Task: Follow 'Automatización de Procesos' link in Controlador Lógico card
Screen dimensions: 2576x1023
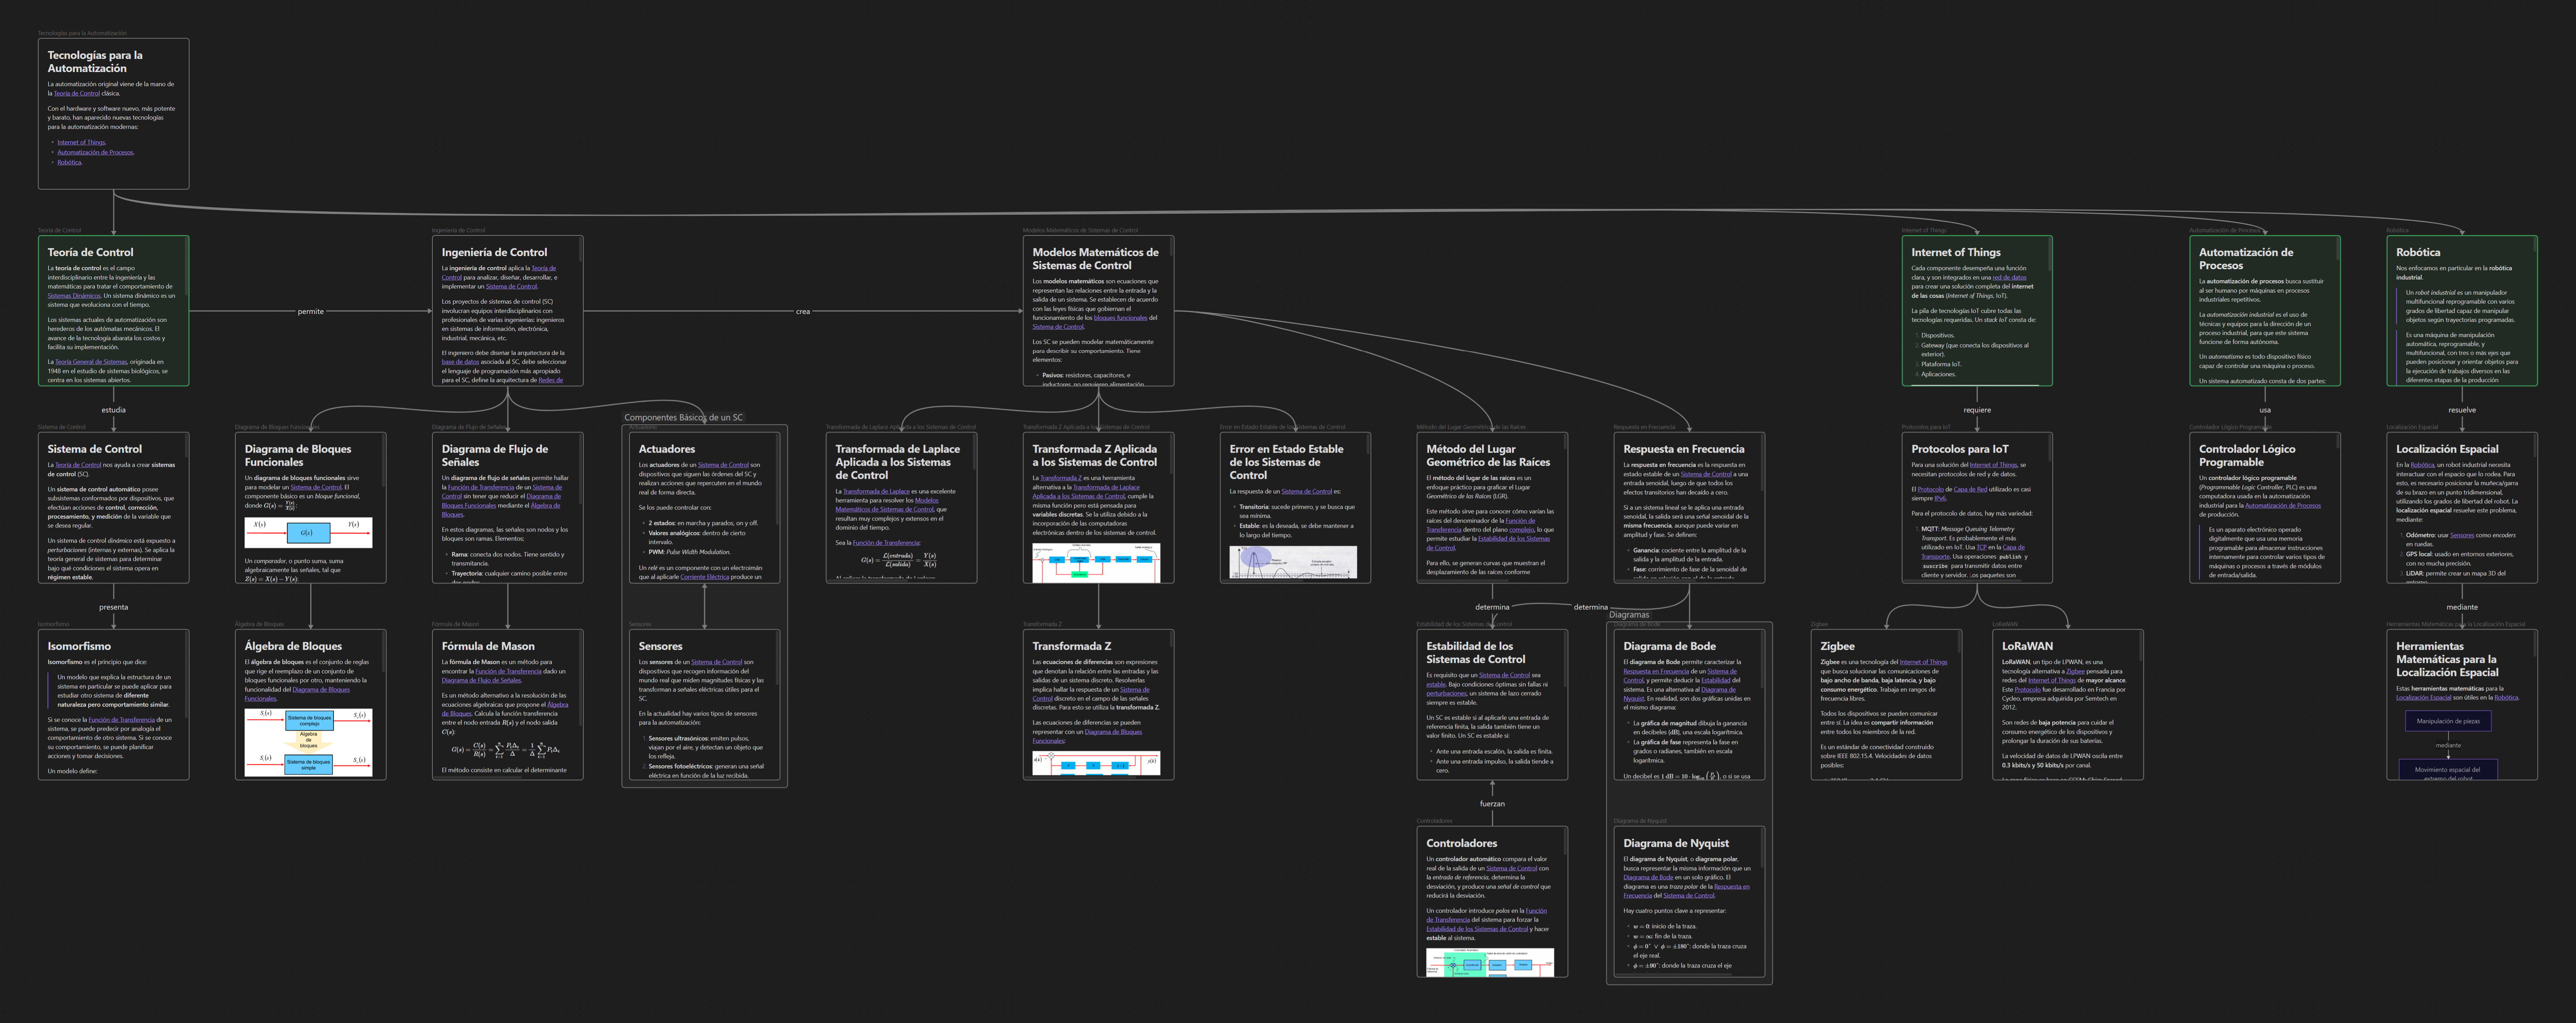Action: [2283, 506]
